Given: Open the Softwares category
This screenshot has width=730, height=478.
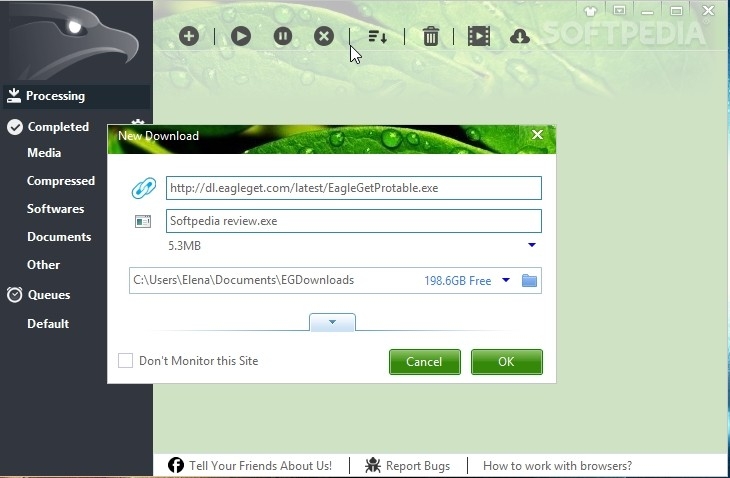Looking at the screenshot, I should coord(55,209).
